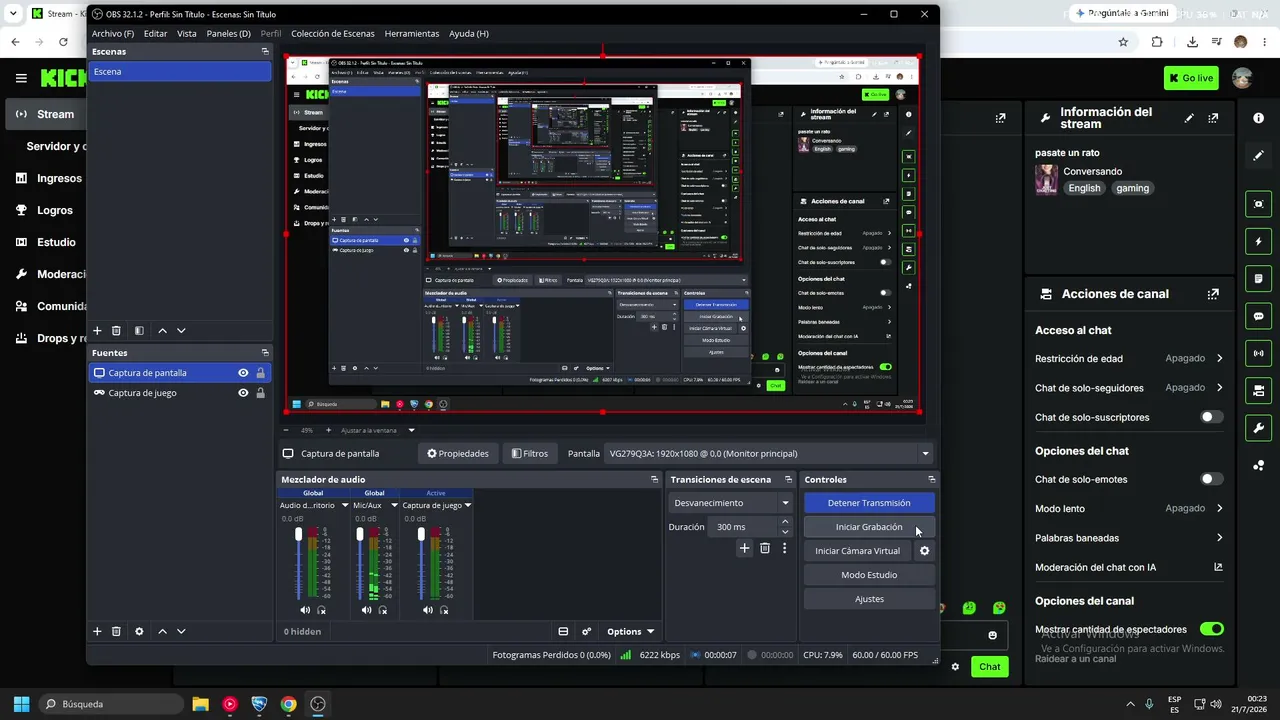
Task: Disable Mostrar cantidad de espectadores switch
Action: (x=1211, y=629)
